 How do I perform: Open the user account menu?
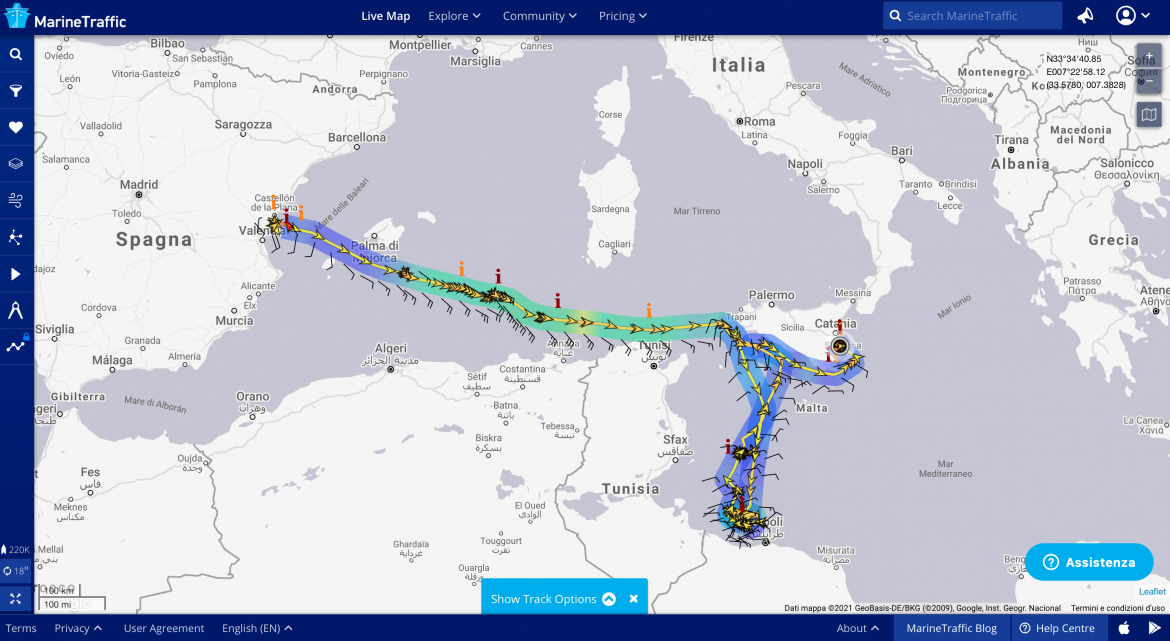(x=1133, y=16)
